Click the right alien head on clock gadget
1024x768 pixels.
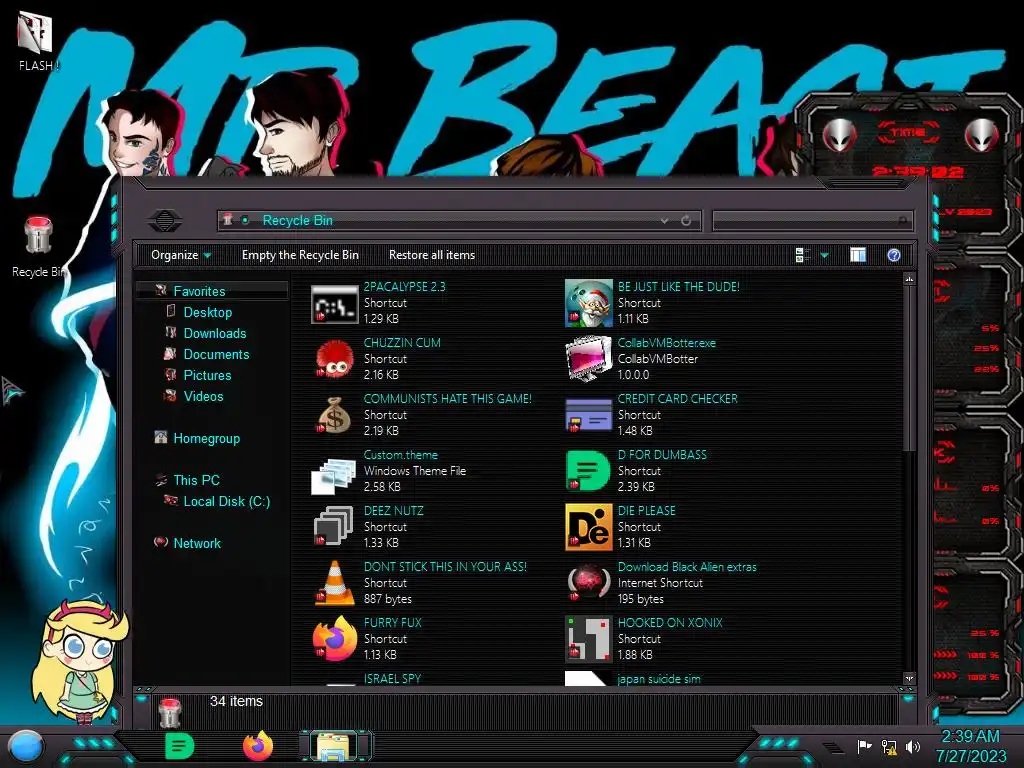click(982, 136)
